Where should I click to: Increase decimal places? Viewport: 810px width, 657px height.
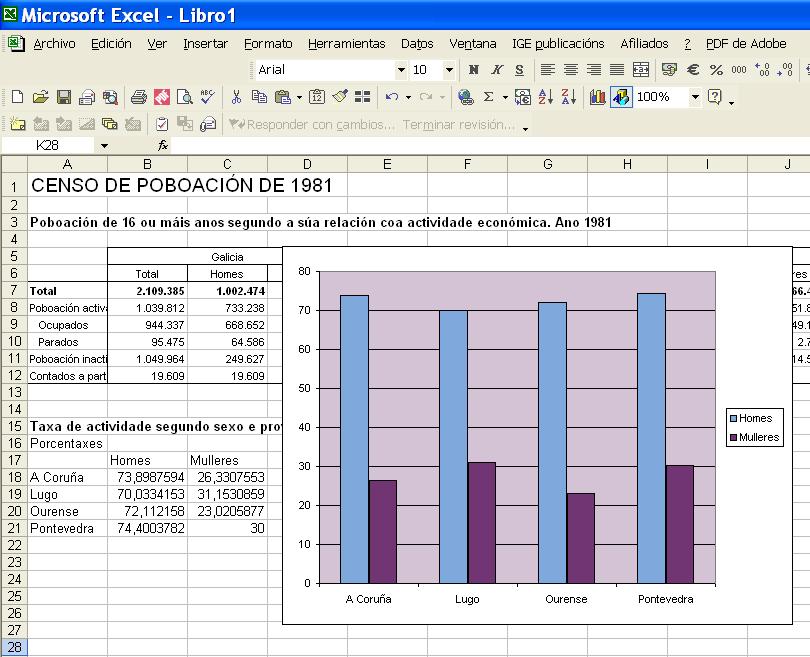click(x=762, y=70)
